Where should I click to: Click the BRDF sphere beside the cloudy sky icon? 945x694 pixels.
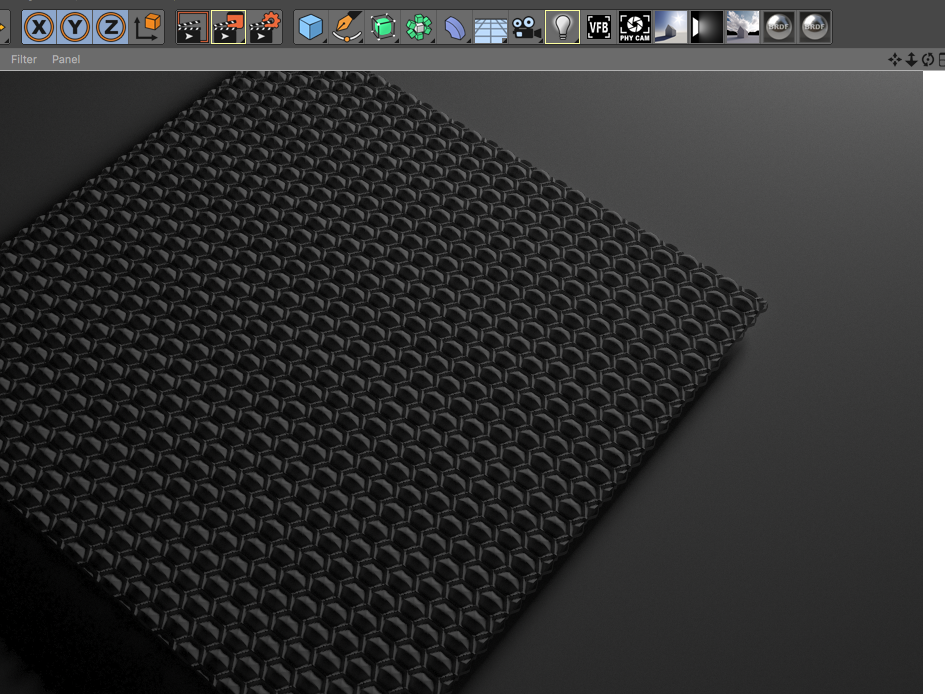pos(779,27)
